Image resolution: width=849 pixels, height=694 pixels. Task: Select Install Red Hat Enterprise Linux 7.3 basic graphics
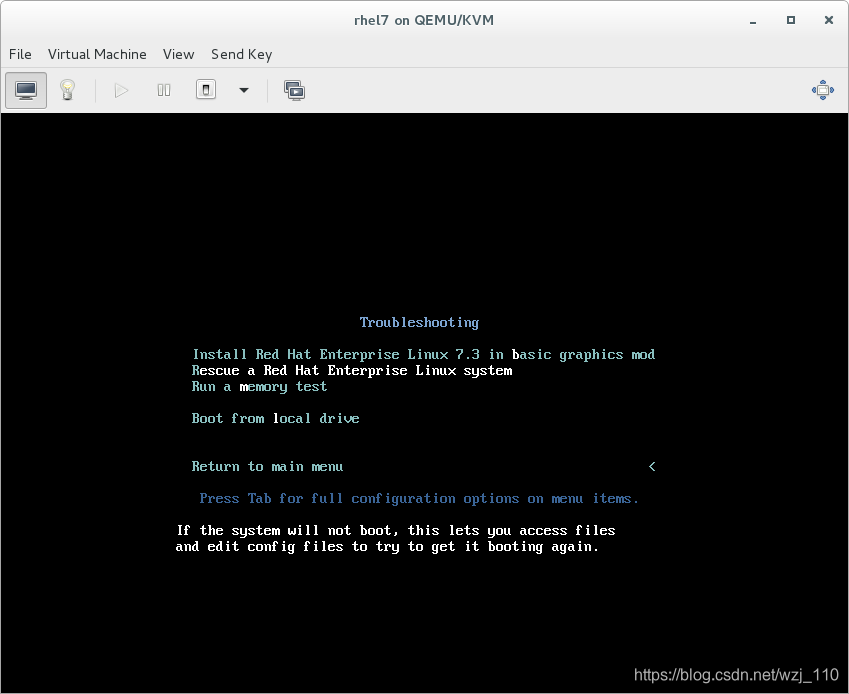pyautogui.click(x=424, y=355)
